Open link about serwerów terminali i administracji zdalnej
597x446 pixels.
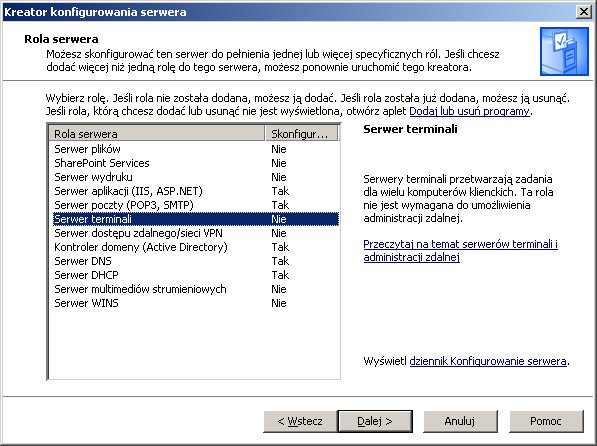pos(460,250)
